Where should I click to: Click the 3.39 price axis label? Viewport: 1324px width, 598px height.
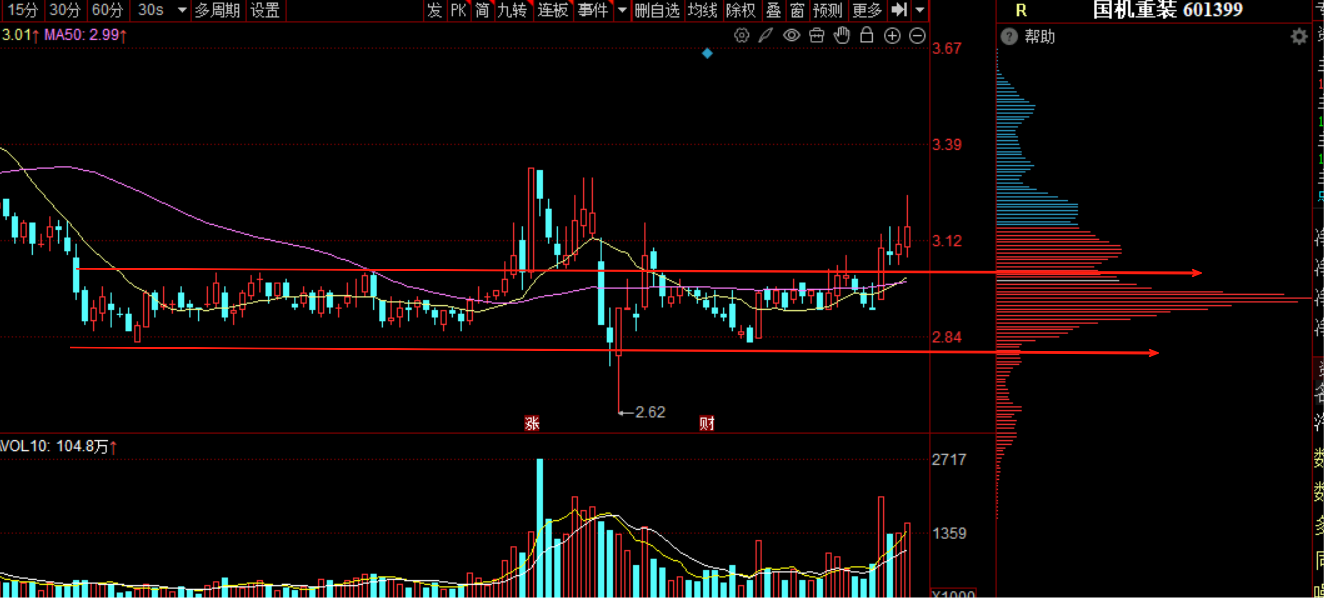click(946, 144)
